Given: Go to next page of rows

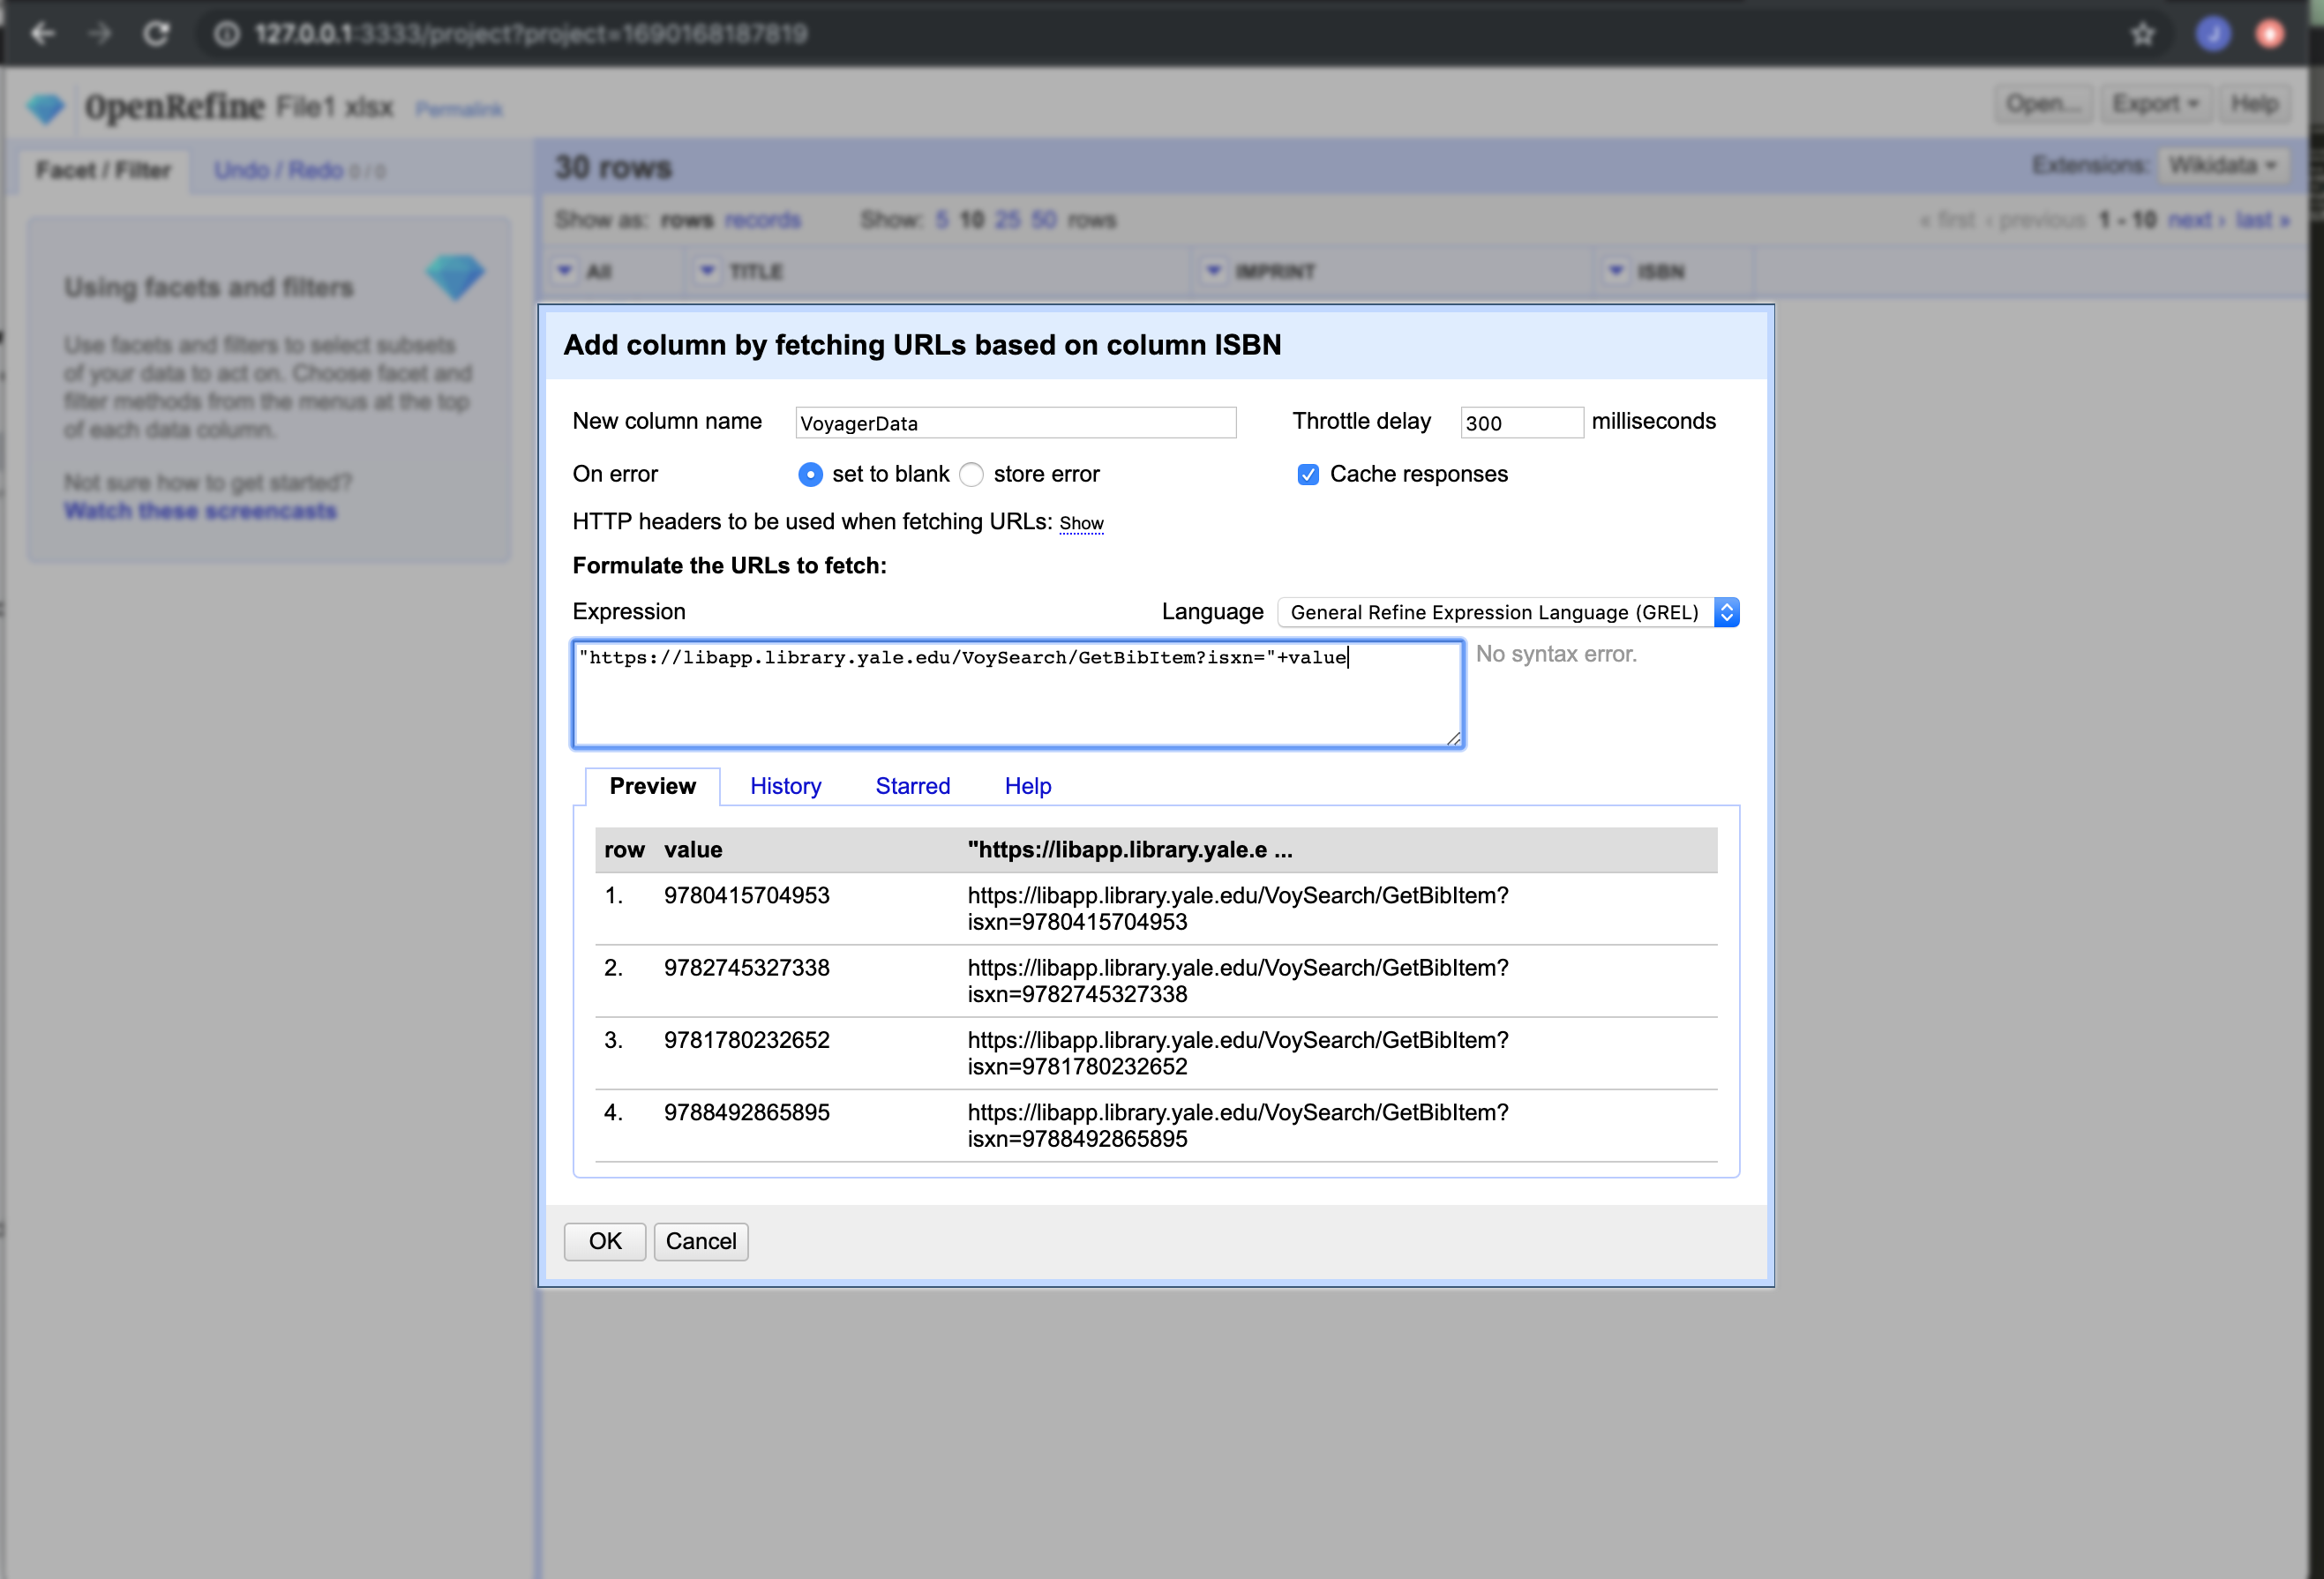Looking at the screenshot, I should [2196, 220].
